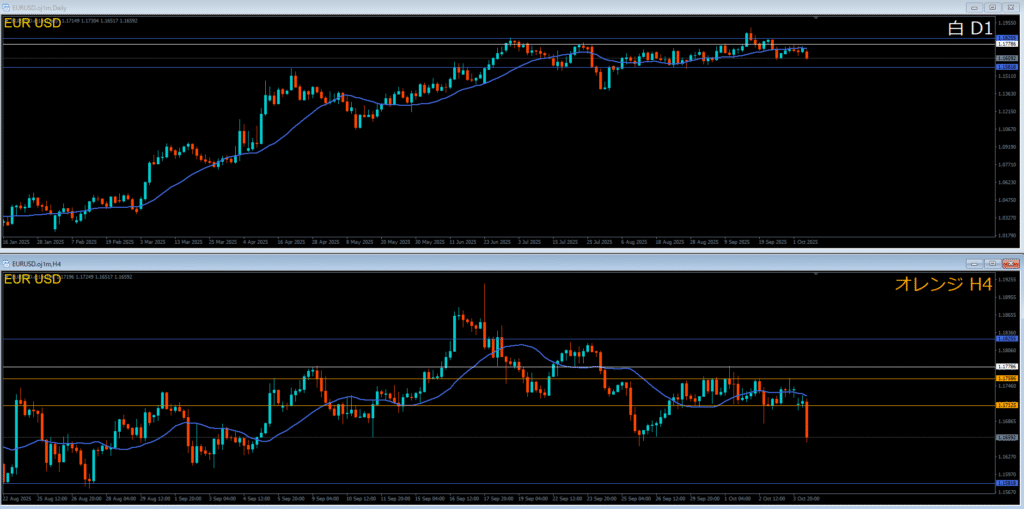Click the '23 Jun 2025' date on Daily time axis
Screen dimensions: 1024x509
click(x=497, y=242)
